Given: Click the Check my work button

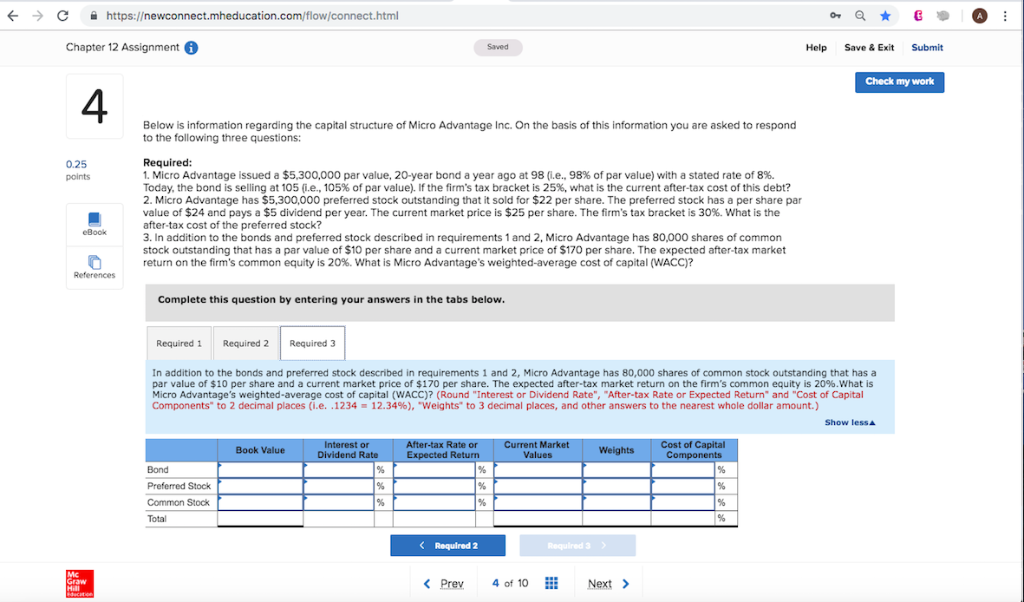Looking at the screenshot, I should click(x=899, y=82).
